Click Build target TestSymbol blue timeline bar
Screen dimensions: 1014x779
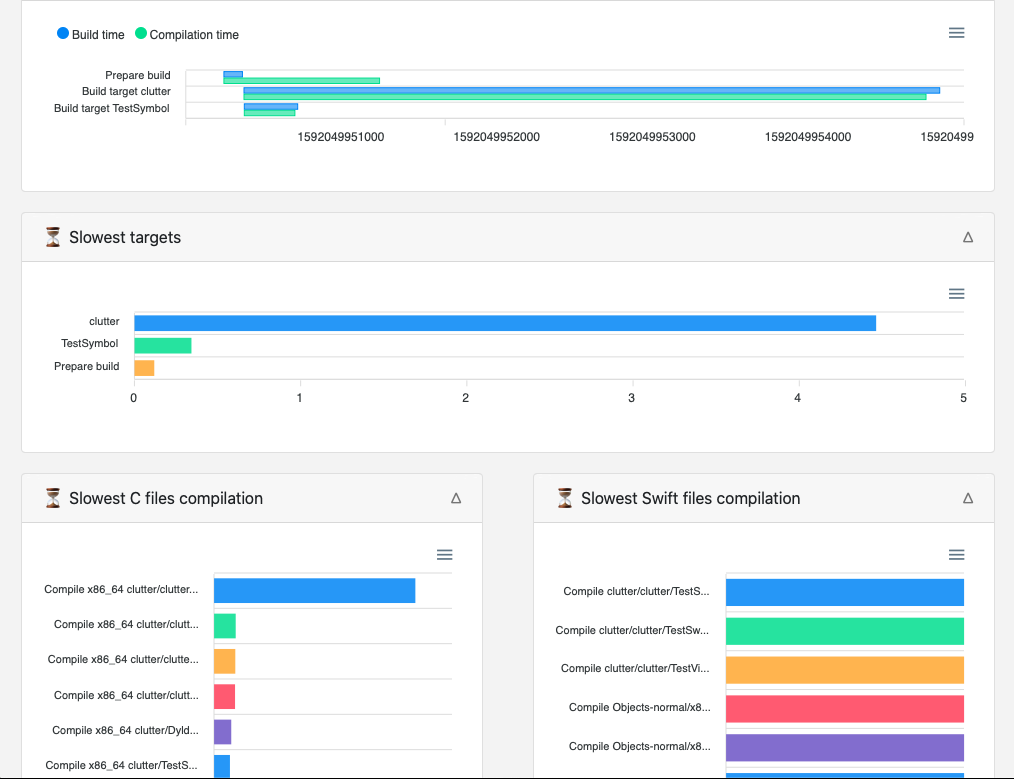click(271, 107)
